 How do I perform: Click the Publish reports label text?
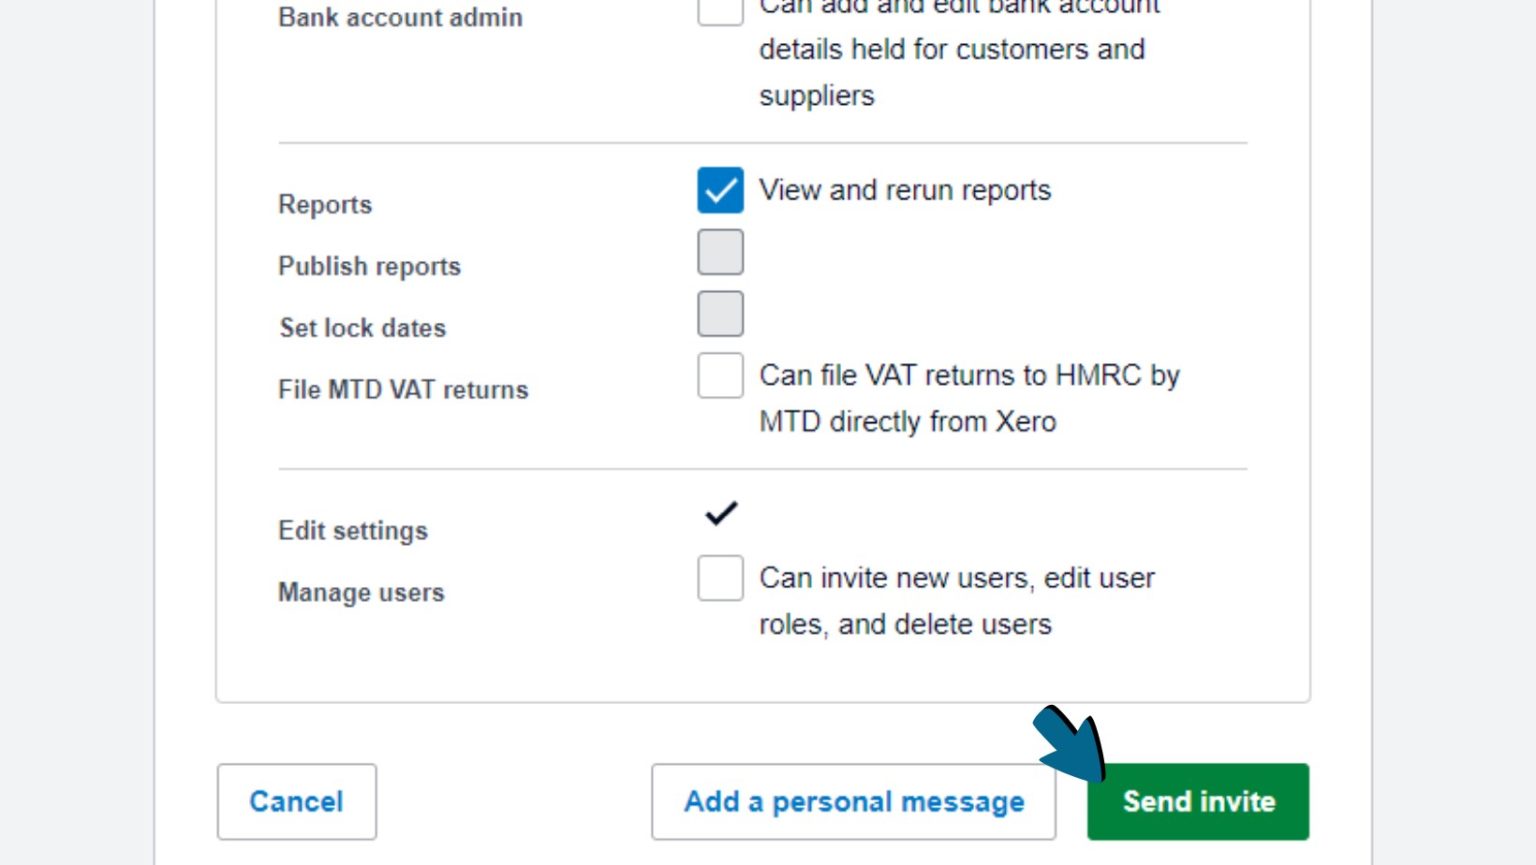point(369,266)
